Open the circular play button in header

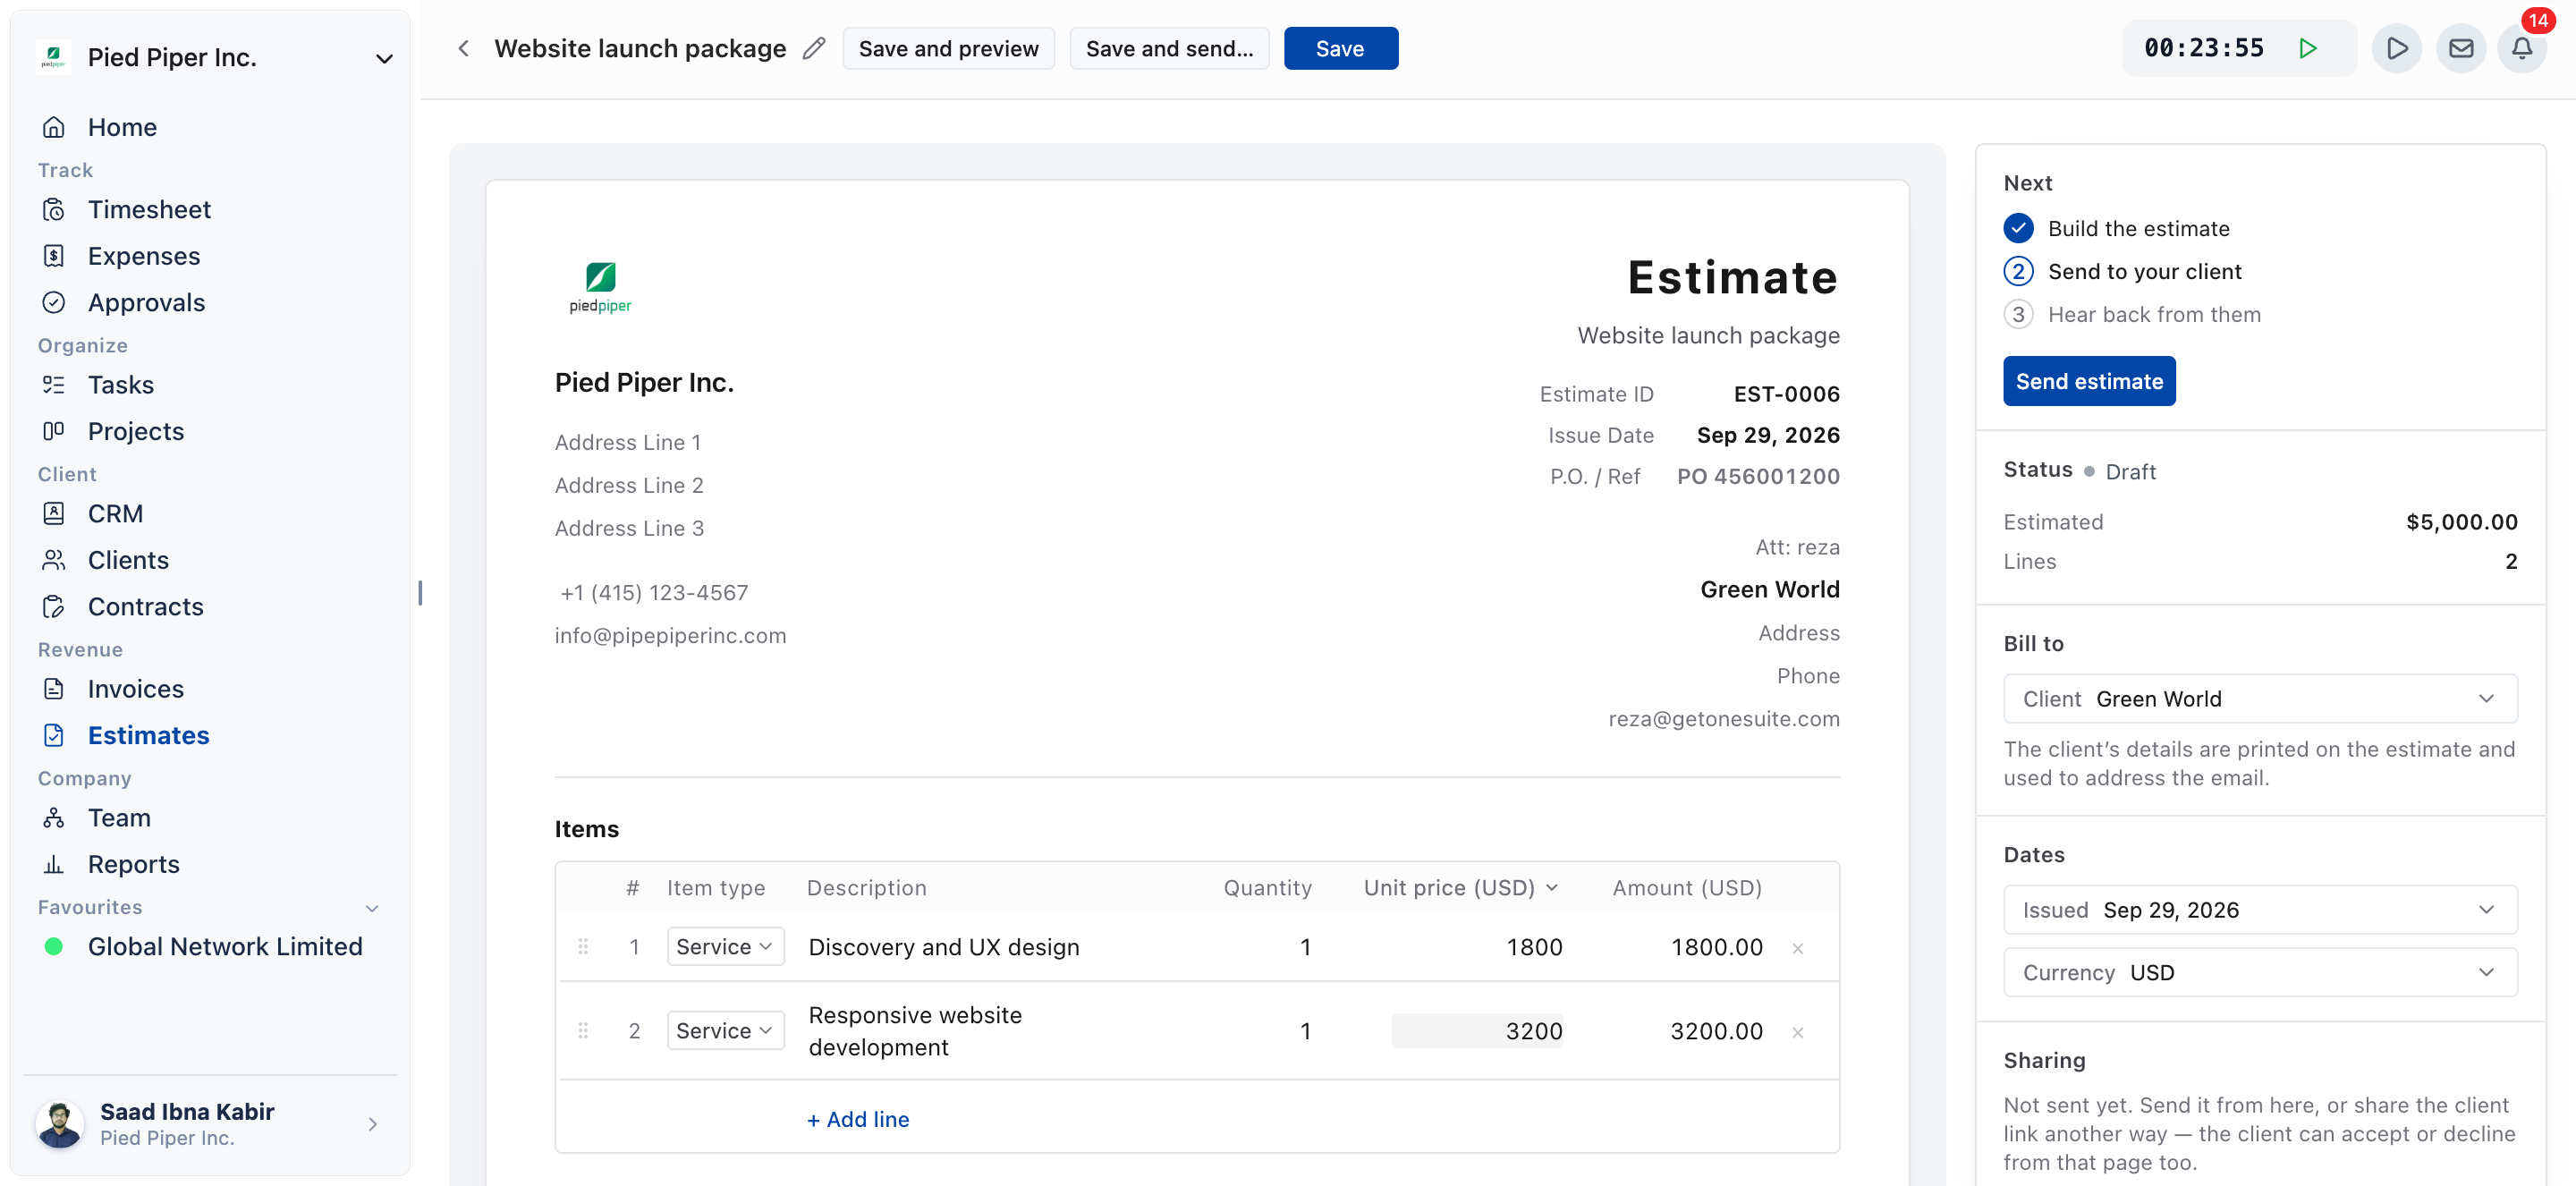pyautogui.click(x=2396, y=48)
